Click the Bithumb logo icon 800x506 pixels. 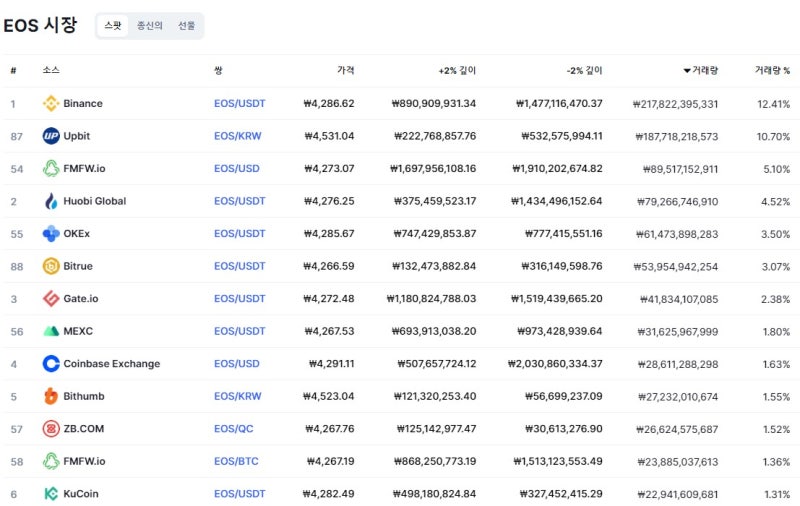coord(51,396)
